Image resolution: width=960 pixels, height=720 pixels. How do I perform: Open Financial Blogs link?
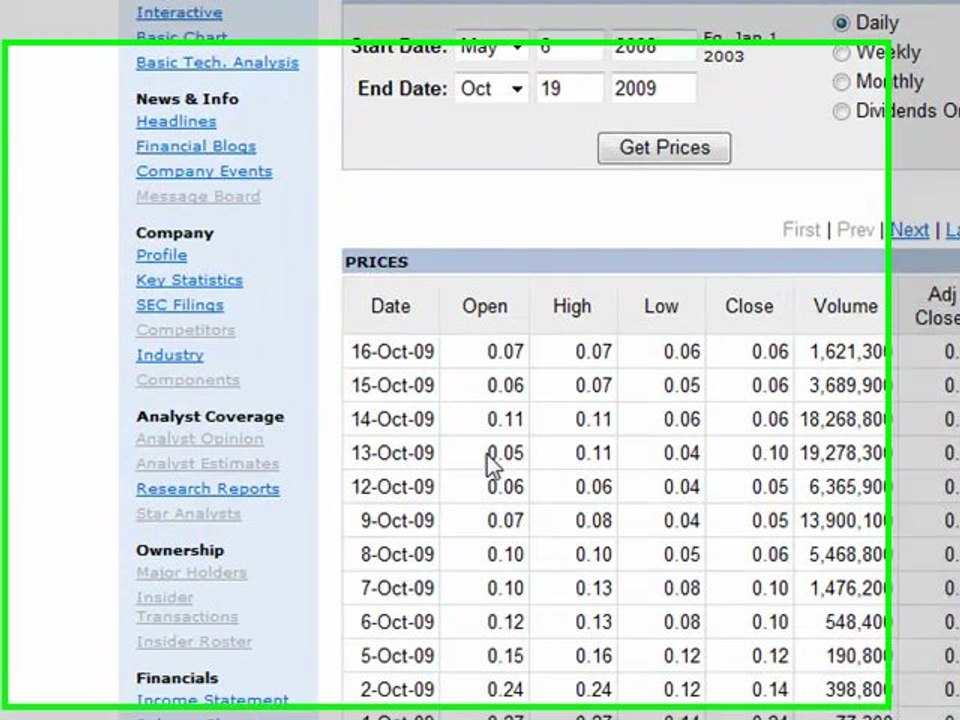click(196, 146)
